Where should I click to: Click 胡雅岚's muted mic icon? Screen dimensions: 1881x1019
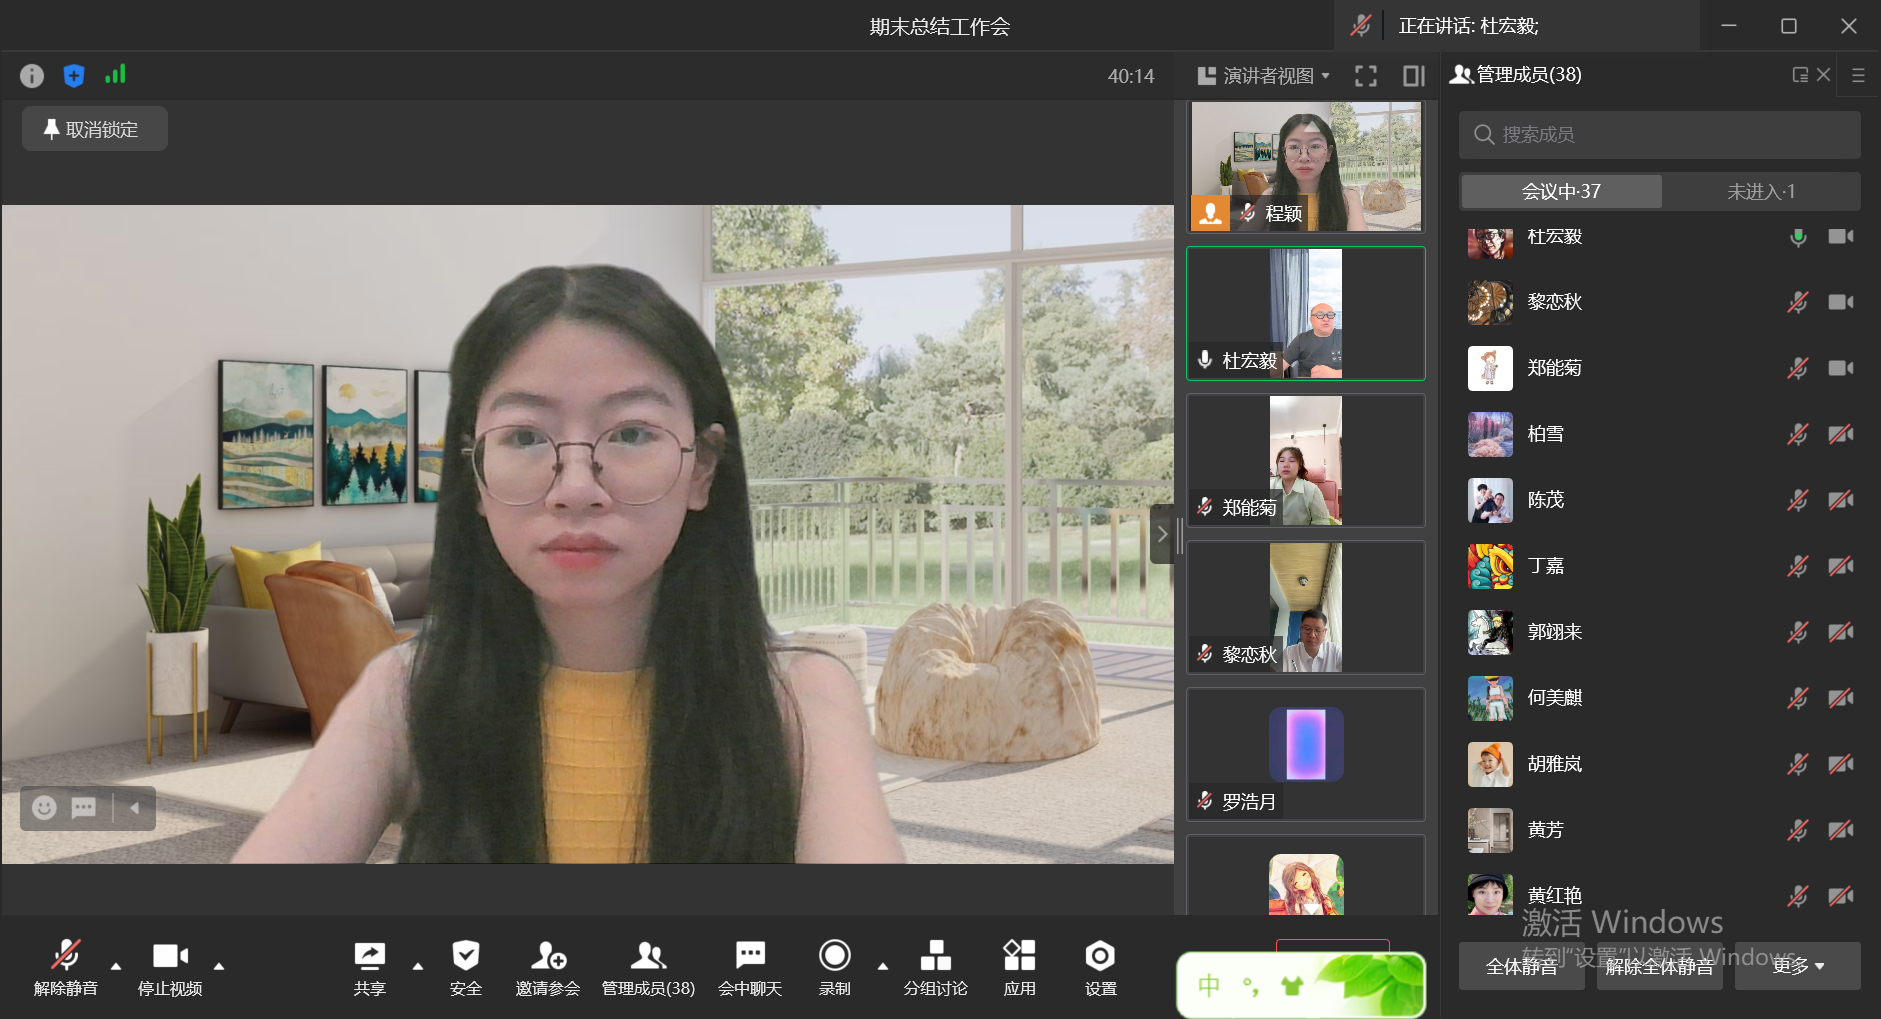(x=1798, y=764)
